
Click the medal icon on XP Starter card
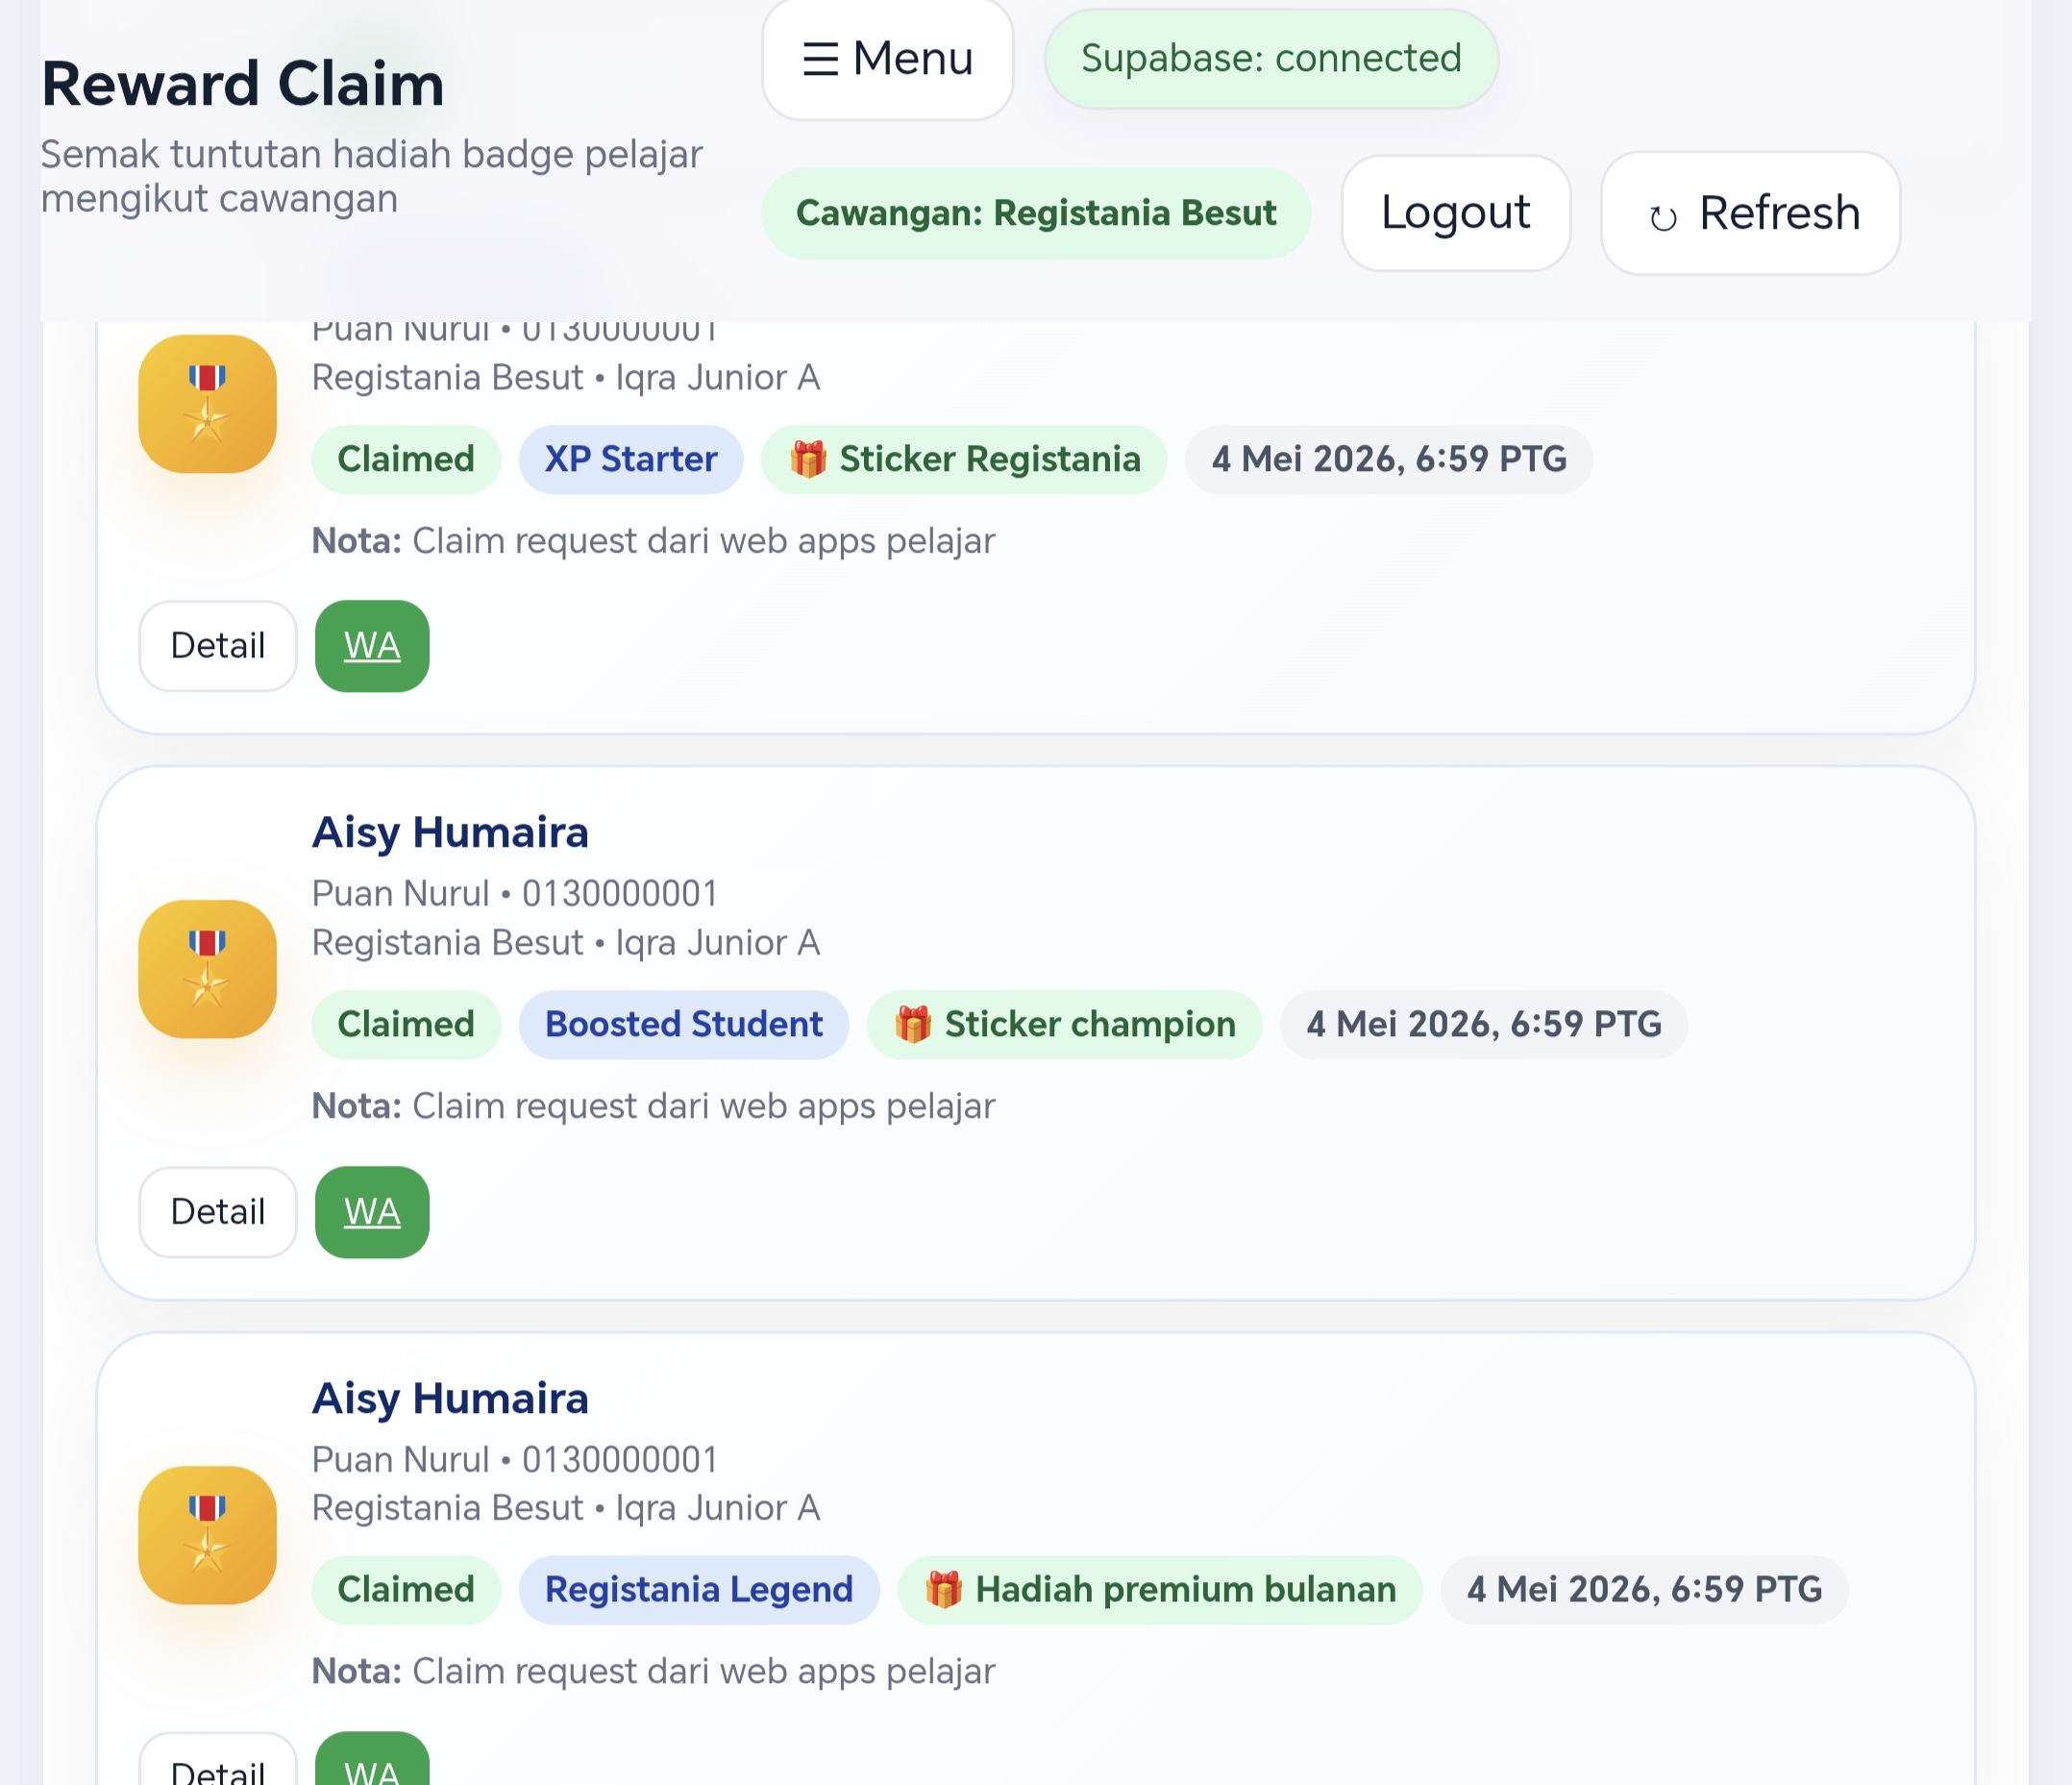click(x=207, y=404)
